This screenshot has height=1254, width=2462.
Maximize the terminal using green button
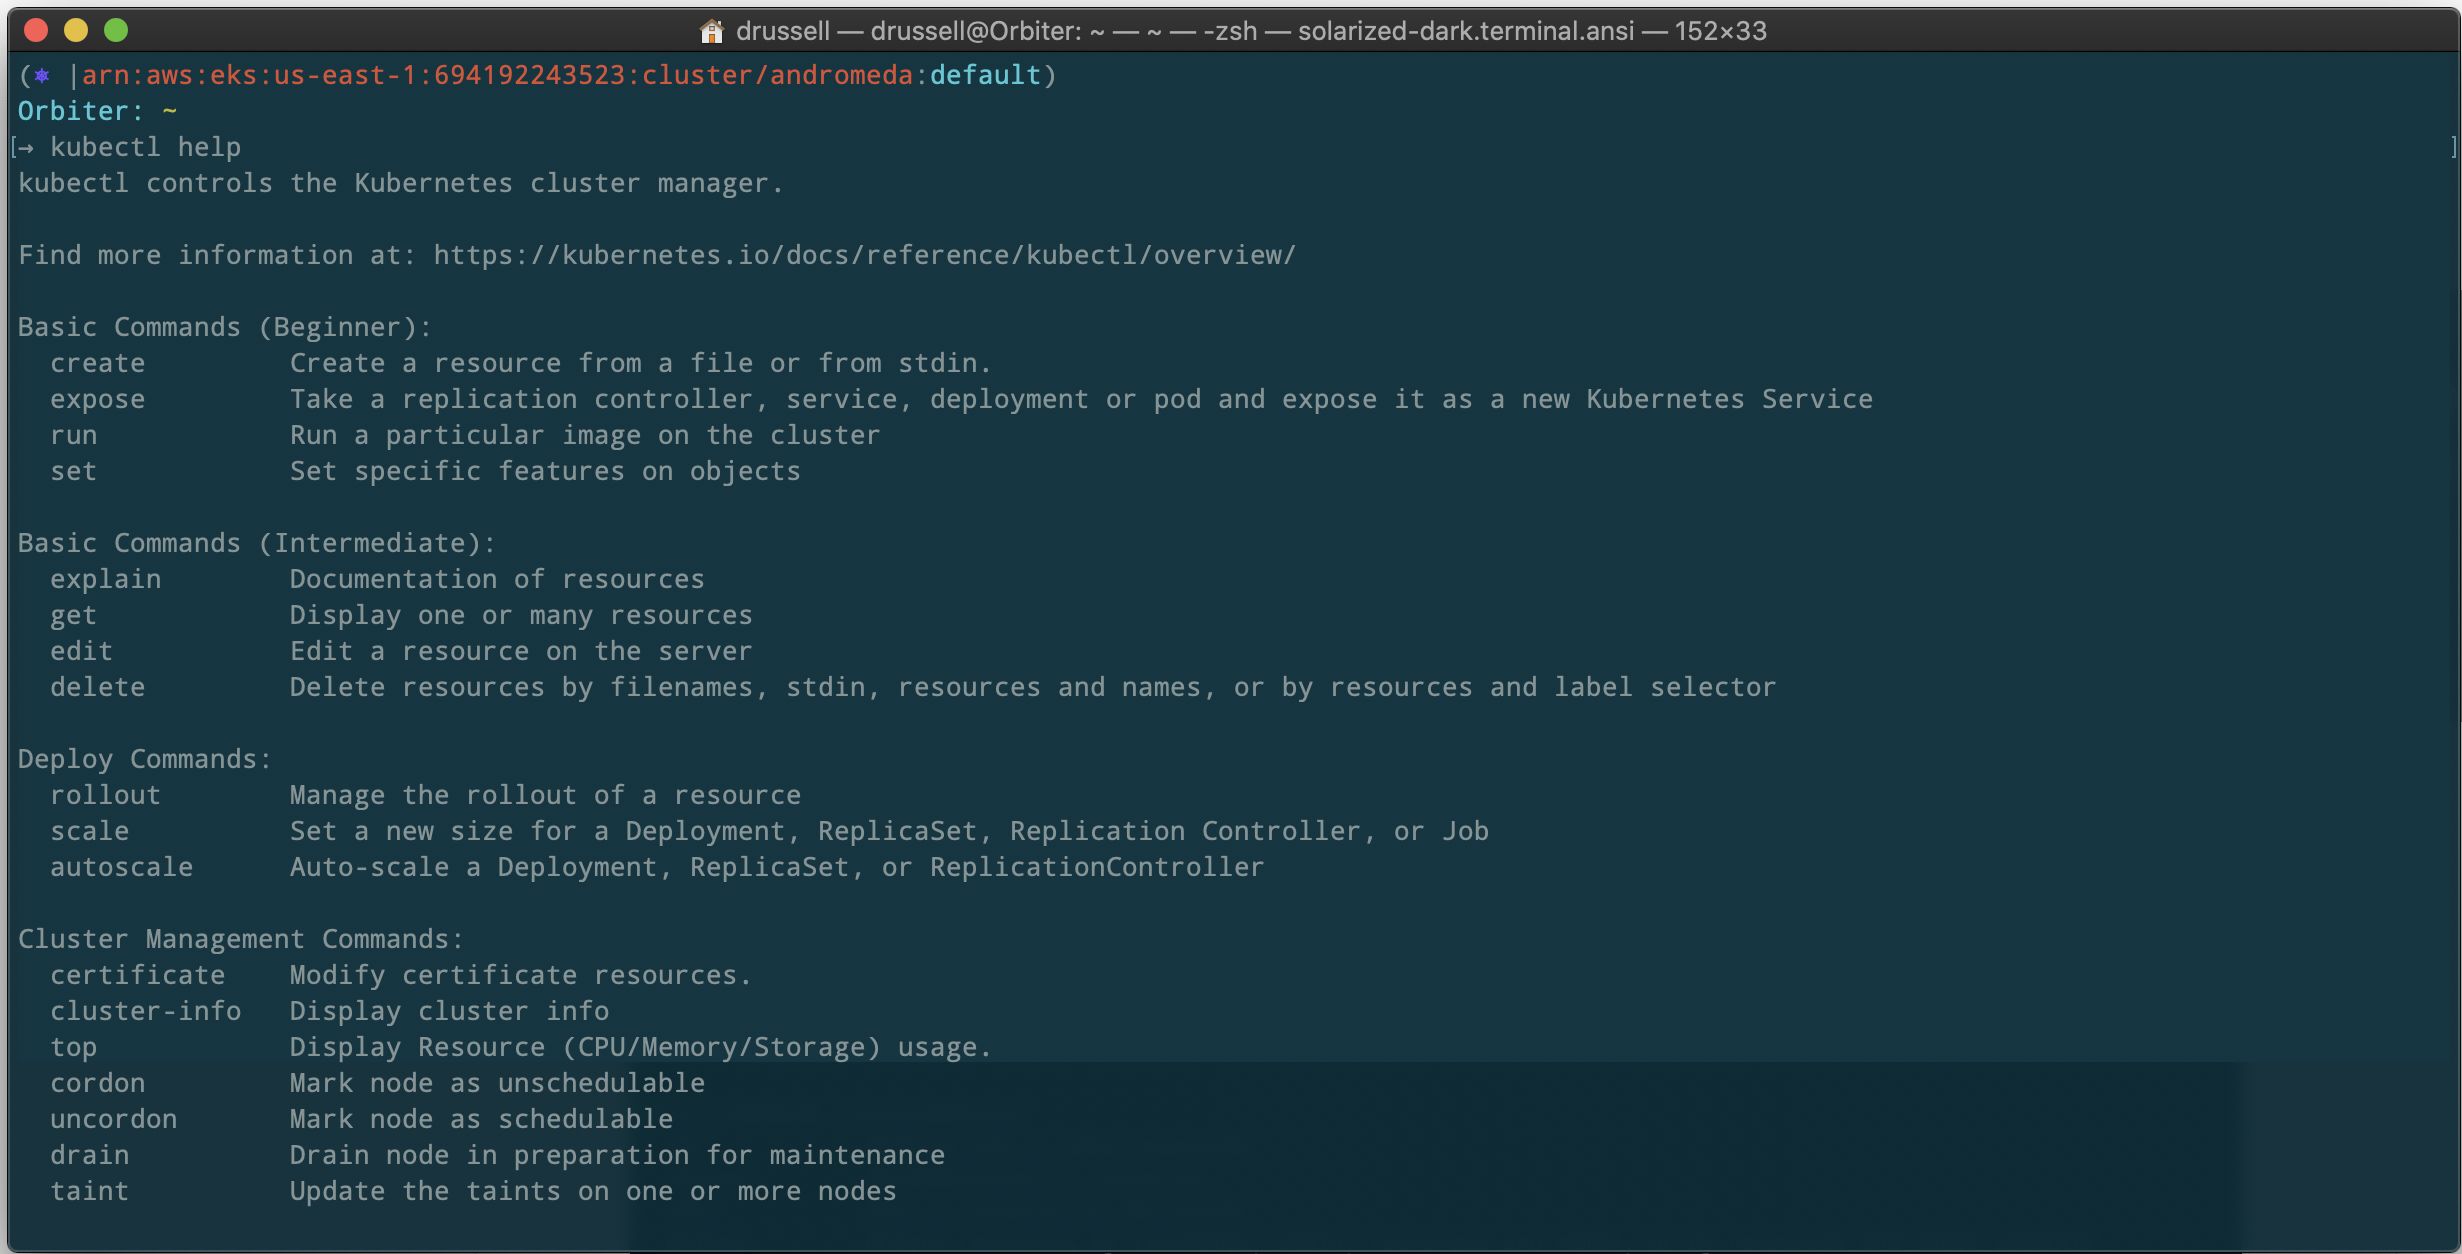(x=116, y=30)
